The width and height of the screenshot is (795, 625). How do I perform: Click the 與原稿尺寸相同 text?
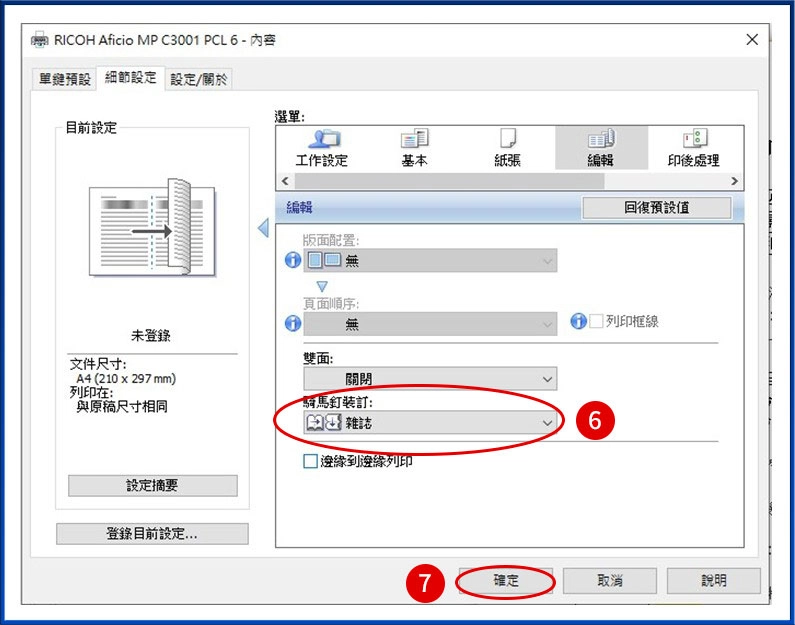(122, 407)
